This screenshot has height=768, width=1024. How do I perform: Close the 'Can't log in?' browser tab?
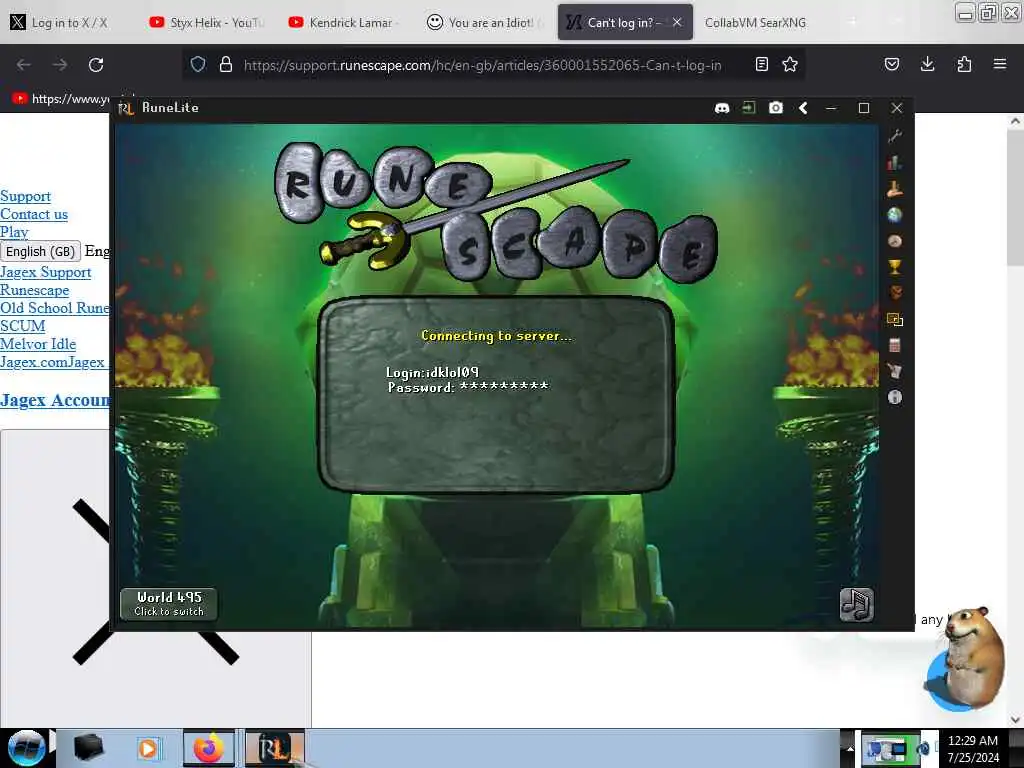pyautogui.click(x=677, y=22)
